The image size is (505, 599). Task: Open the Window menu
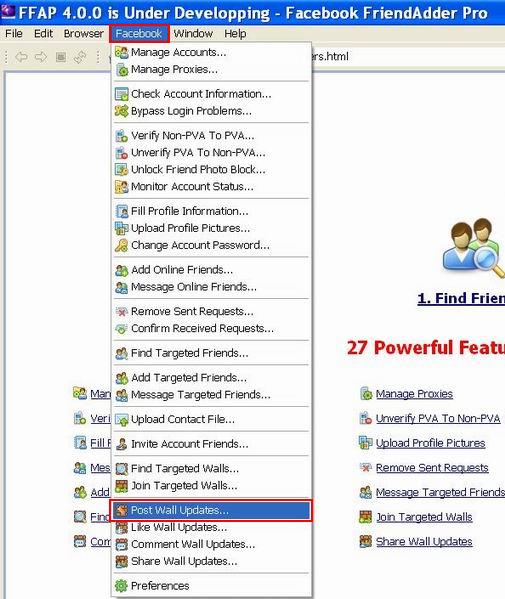pyautogui.click(x=193, y=34)
